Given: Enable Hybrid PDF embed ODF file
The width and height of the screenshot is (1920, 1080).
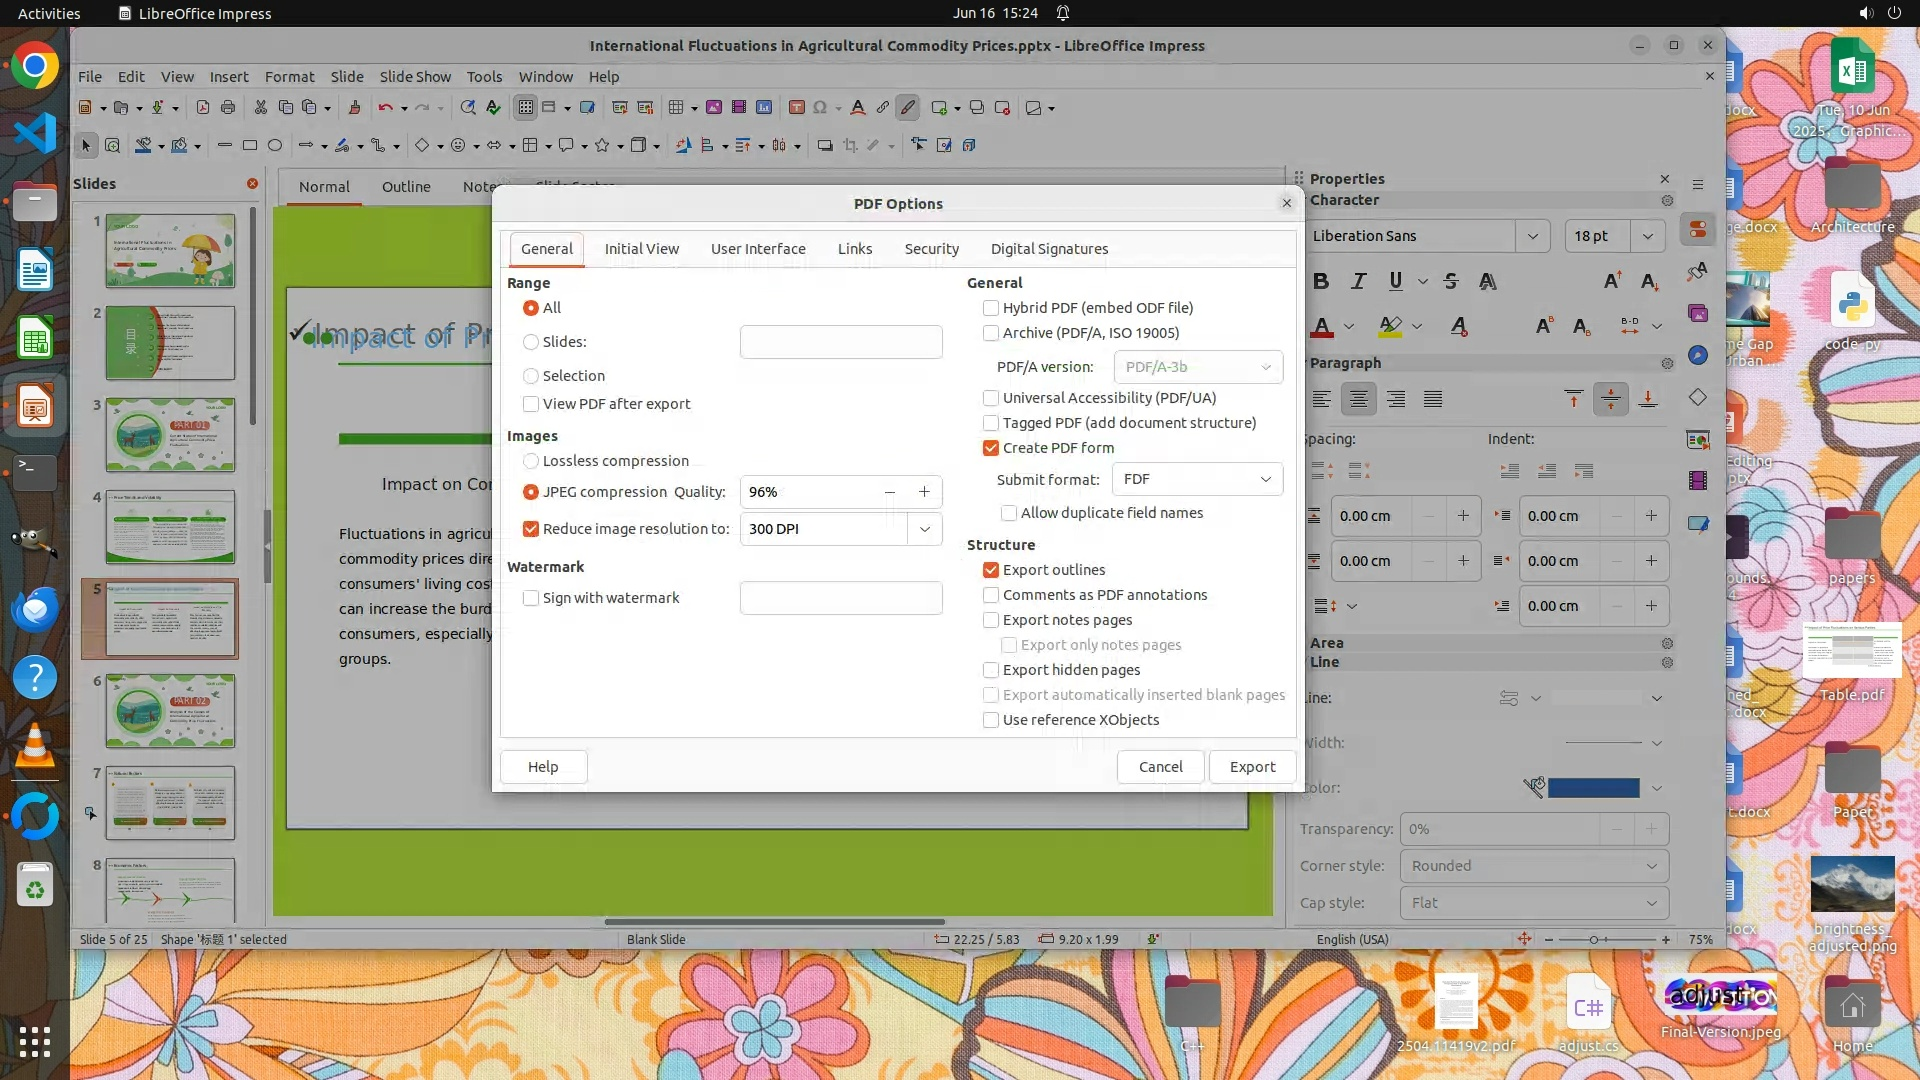Looking at the screenshot, I should click(x=991, y=308).
